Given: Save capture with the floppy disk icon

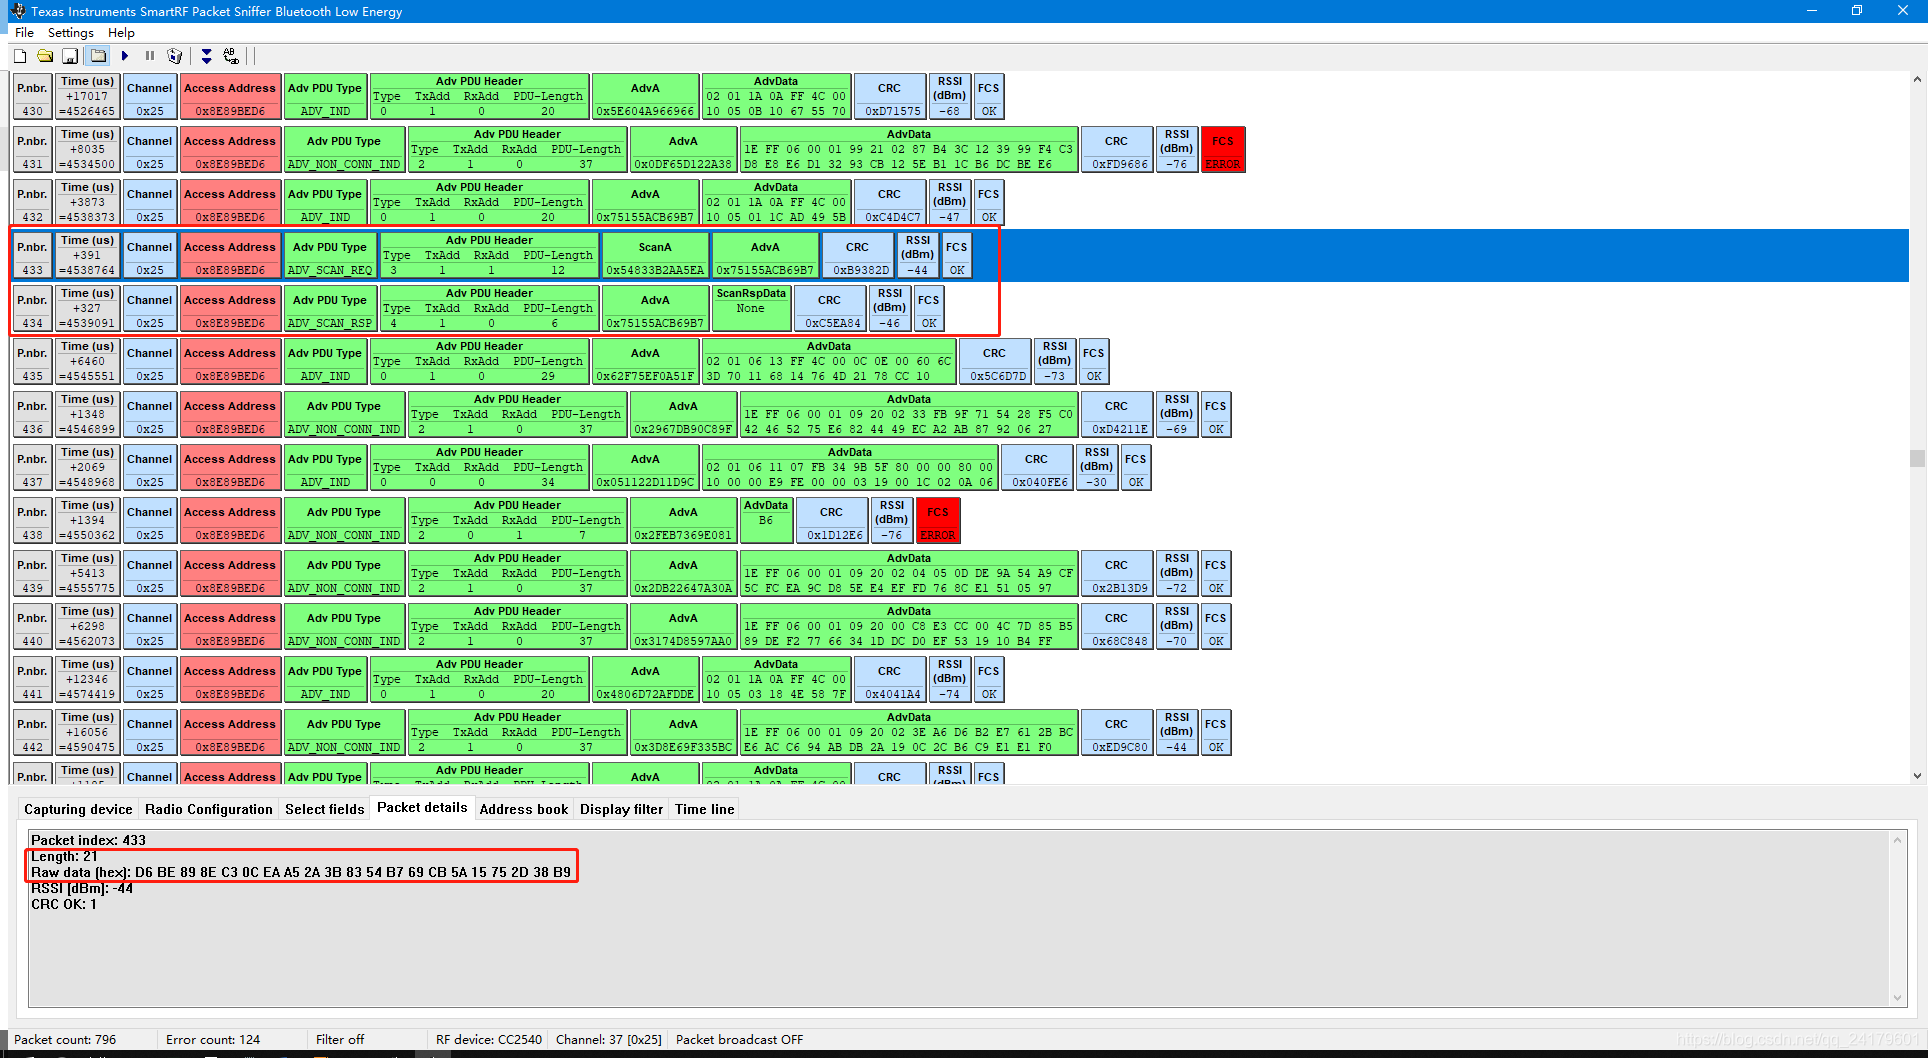Looking at the screenshot, I should point(70,56).
